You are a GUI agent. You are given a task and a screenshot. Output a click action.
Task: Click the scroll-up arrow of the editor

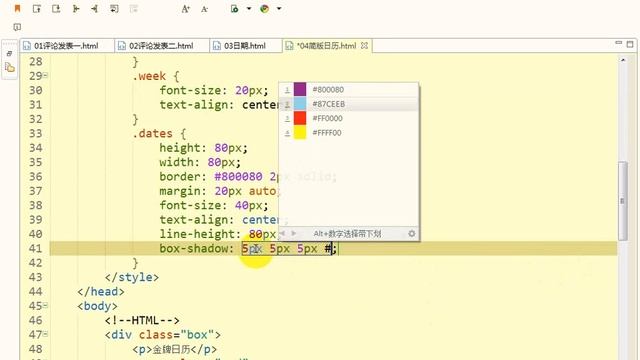[623, 60]
